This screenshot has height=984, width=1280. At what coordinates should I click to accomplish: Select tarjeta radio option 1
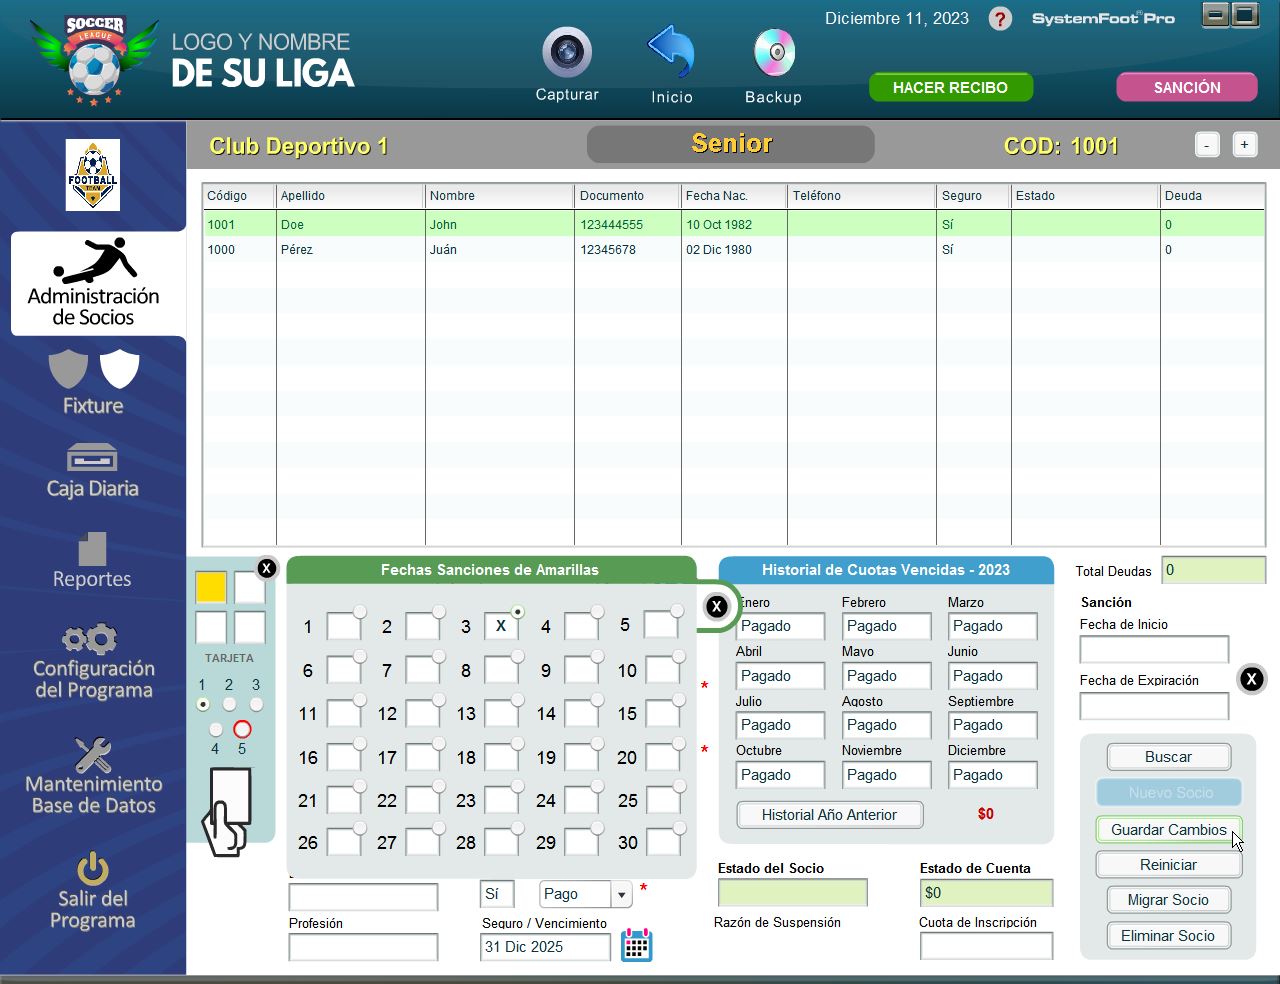(x=203, y=705)
